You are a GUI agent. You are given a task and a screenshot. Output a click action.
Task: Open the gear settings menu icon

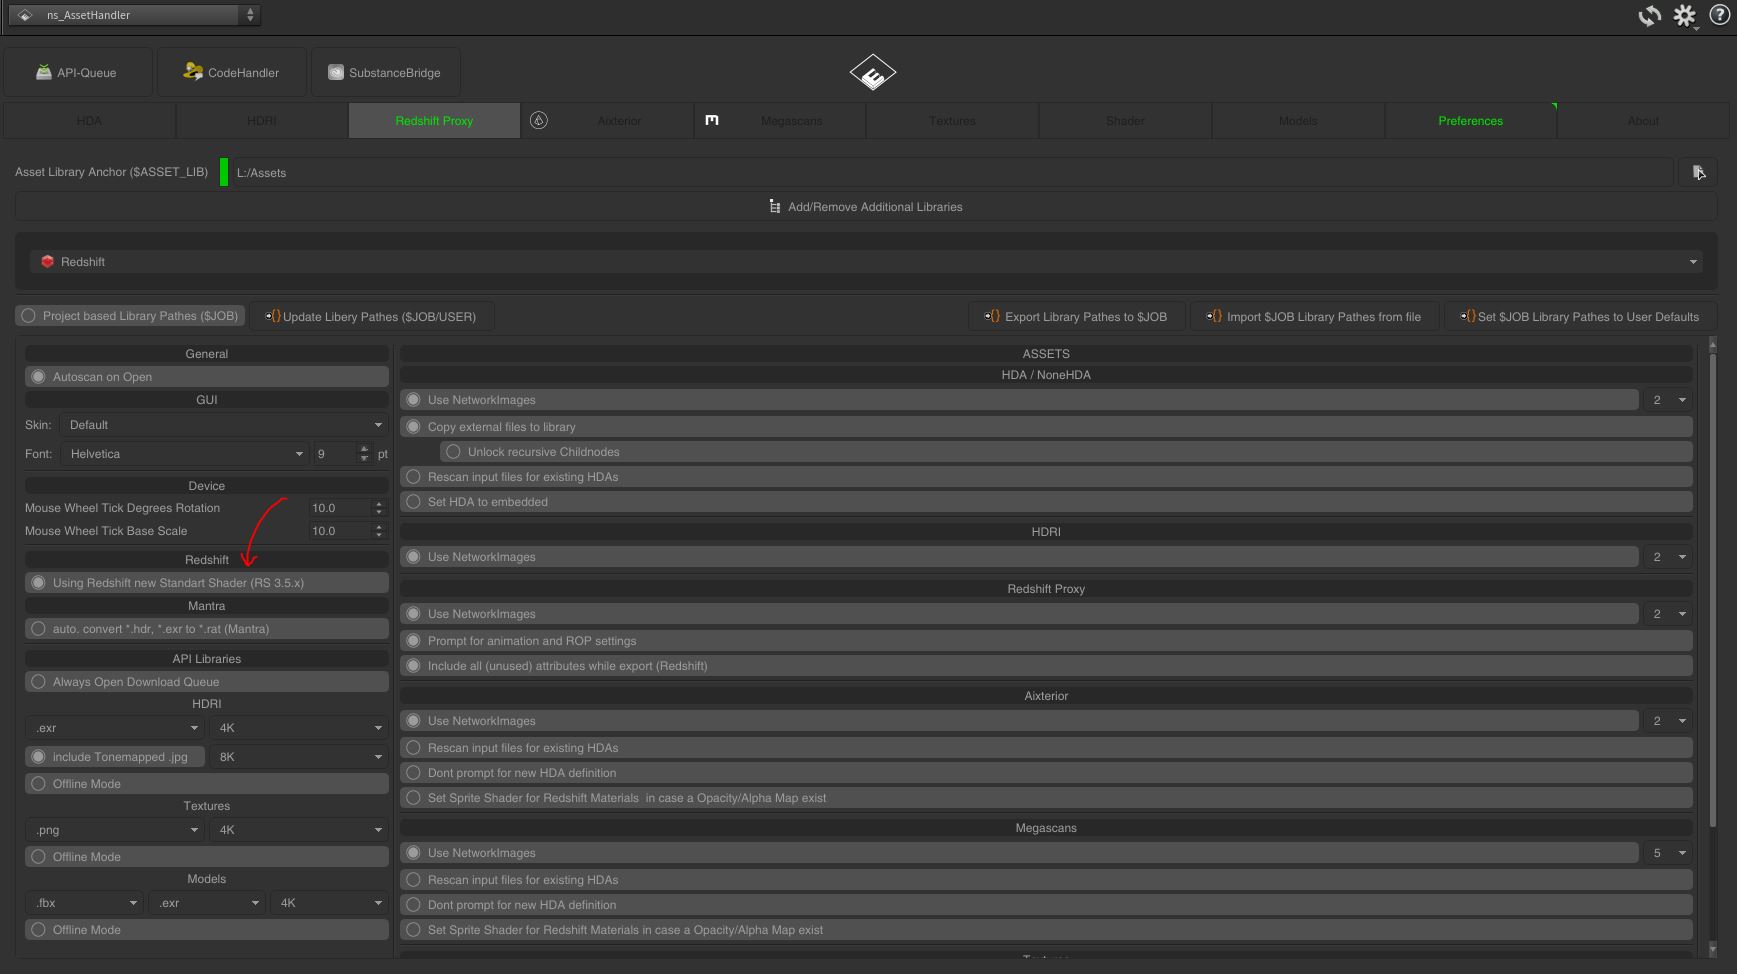1685,16
